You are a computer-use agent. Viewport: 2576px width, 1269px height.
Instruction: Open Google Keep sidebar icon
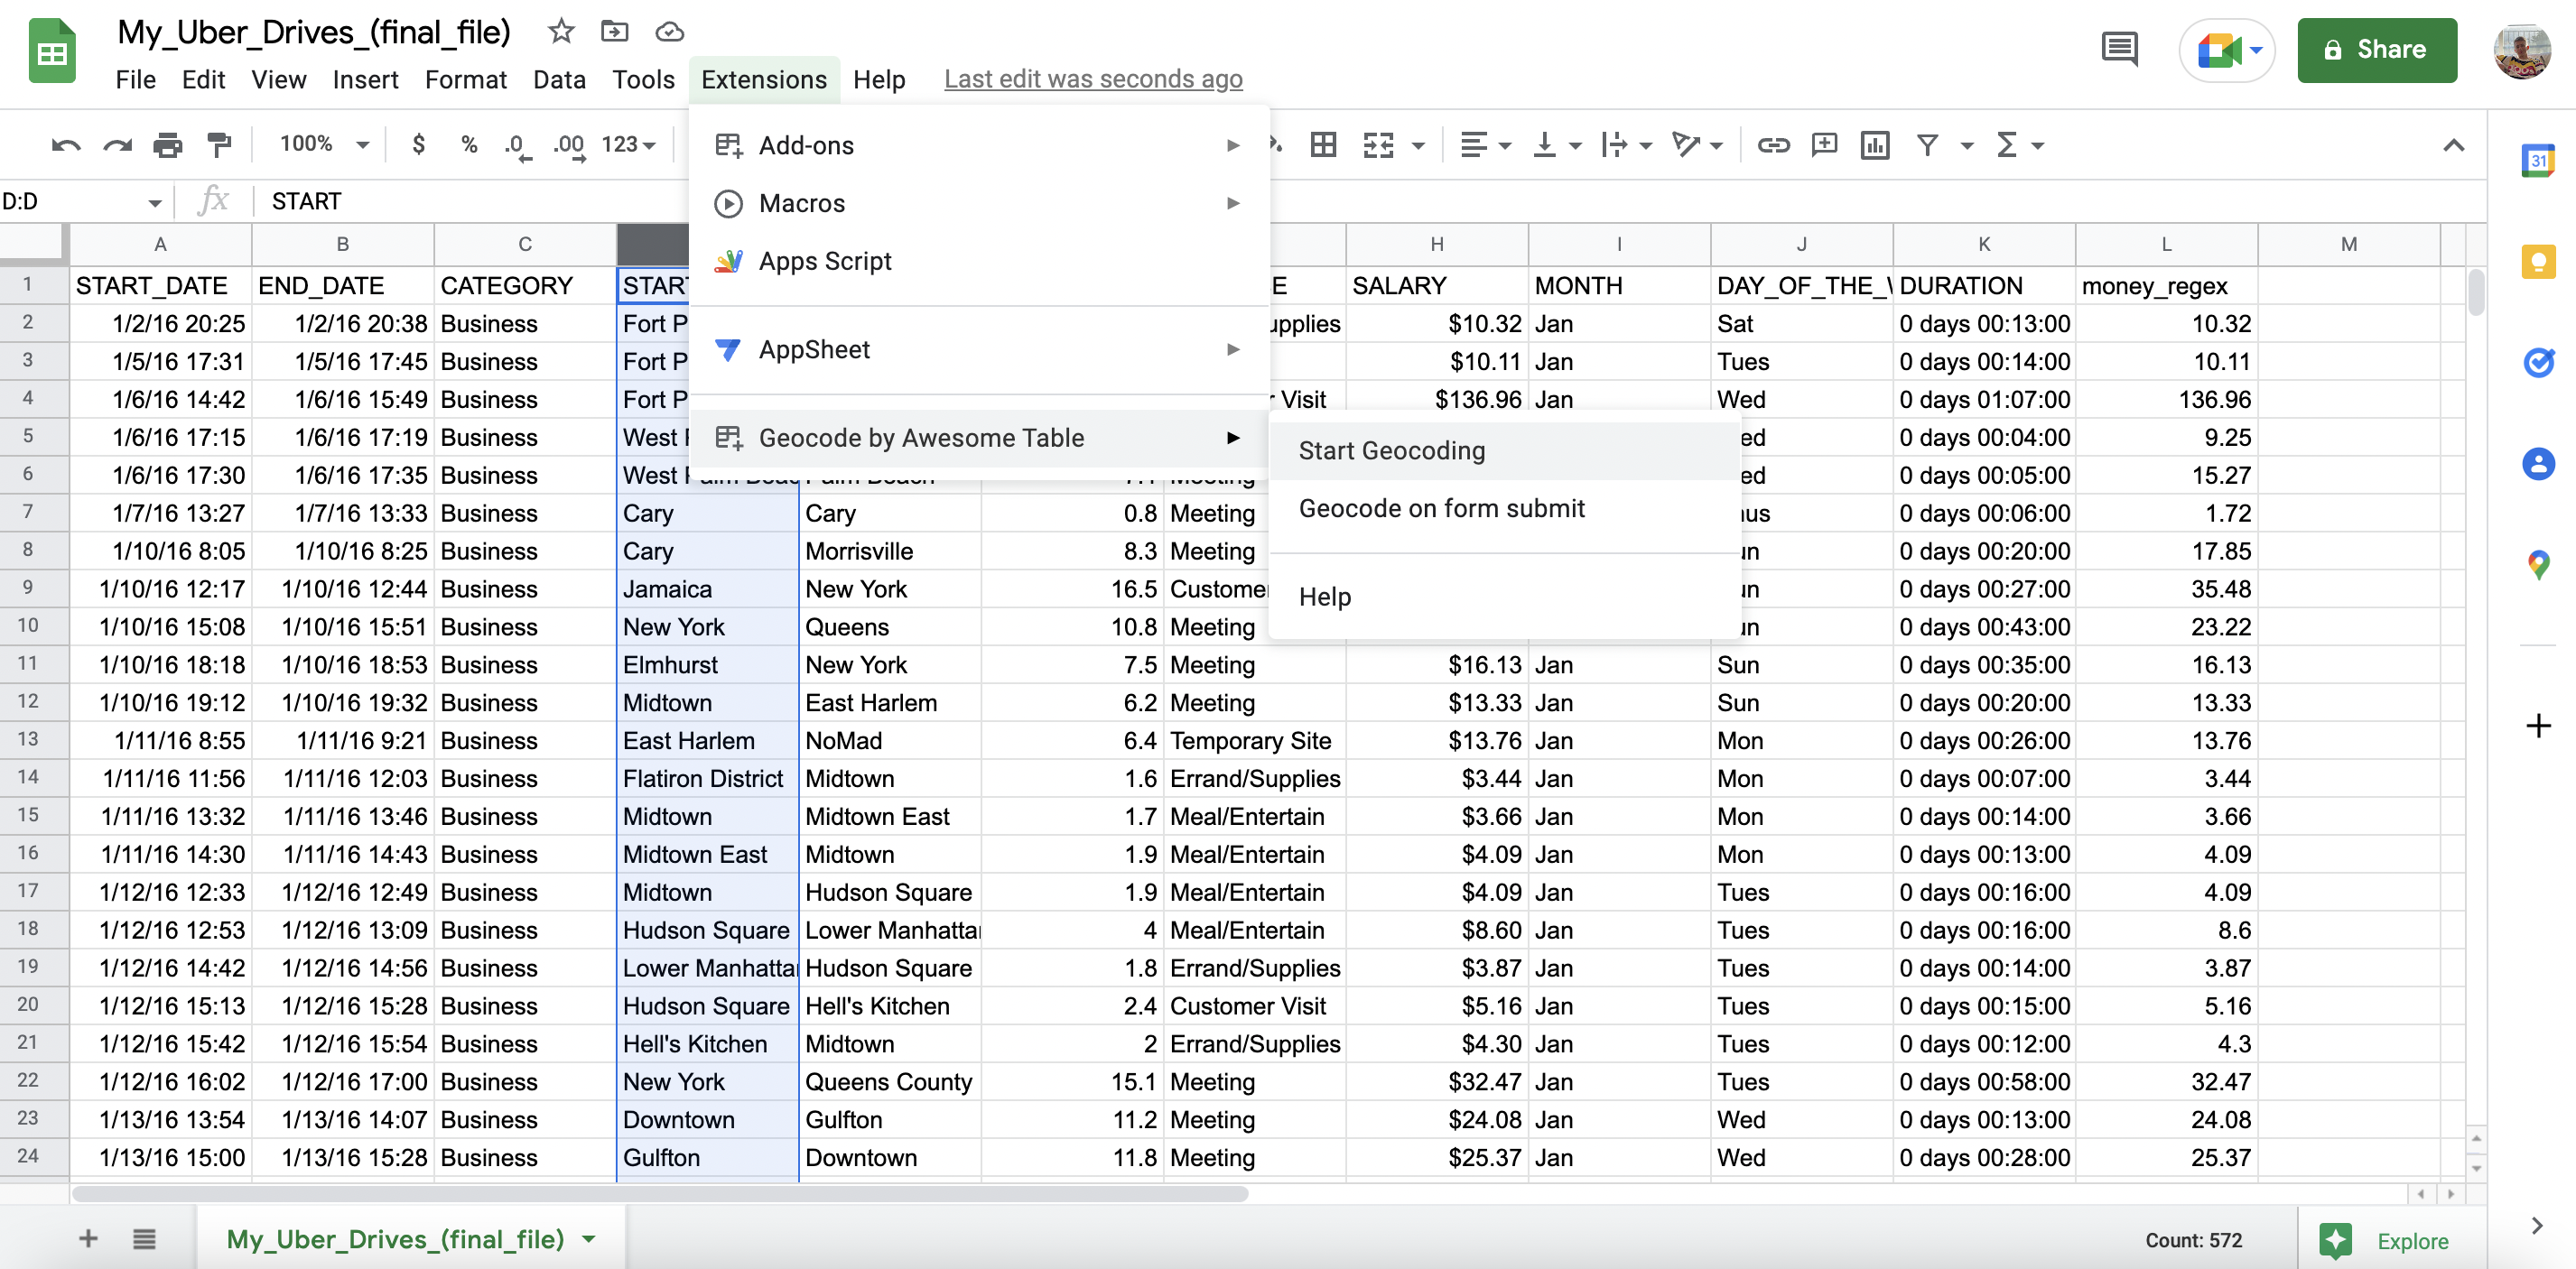[2538, 262]
